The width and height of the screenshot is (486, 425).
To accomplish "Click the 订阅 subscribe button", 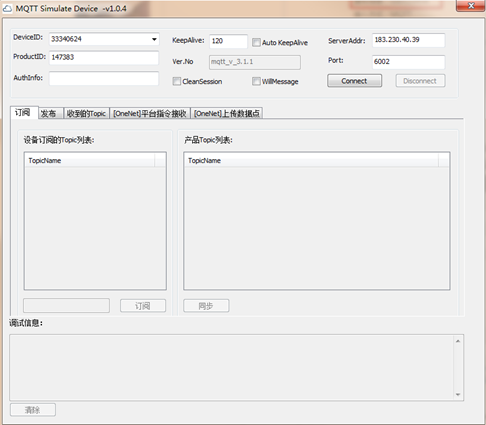I will 143,306.
